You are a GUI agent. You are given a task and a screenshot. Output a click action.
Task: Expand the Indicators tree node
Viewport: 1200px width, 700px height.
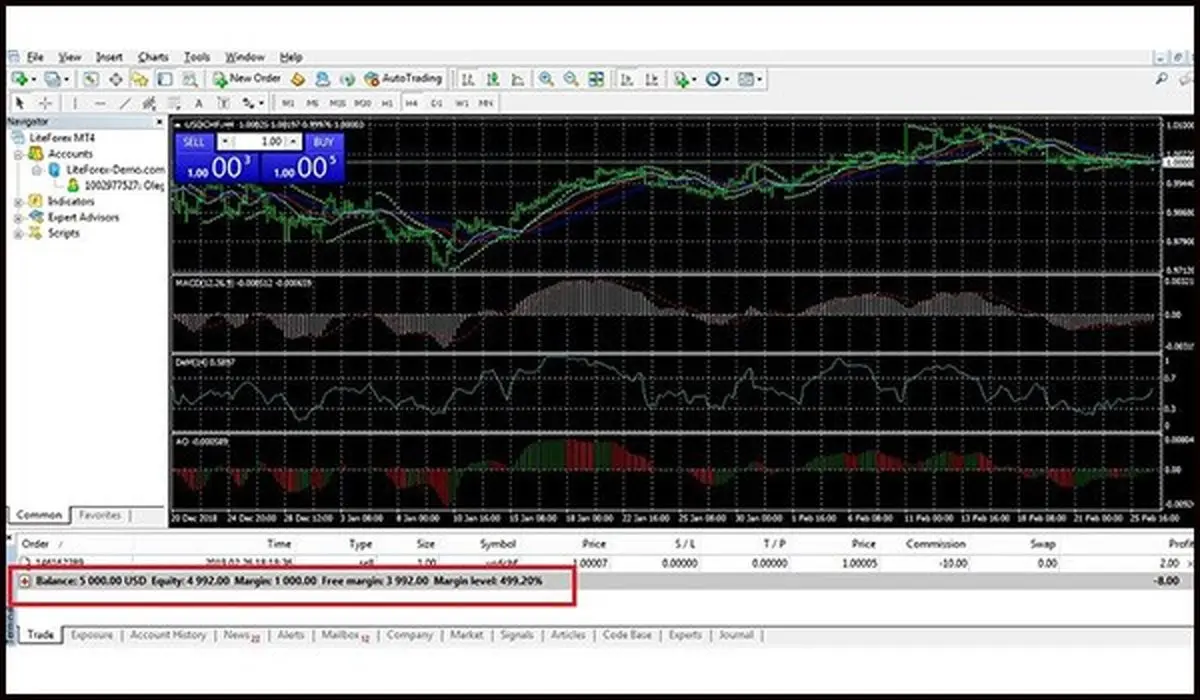(19, 202)
